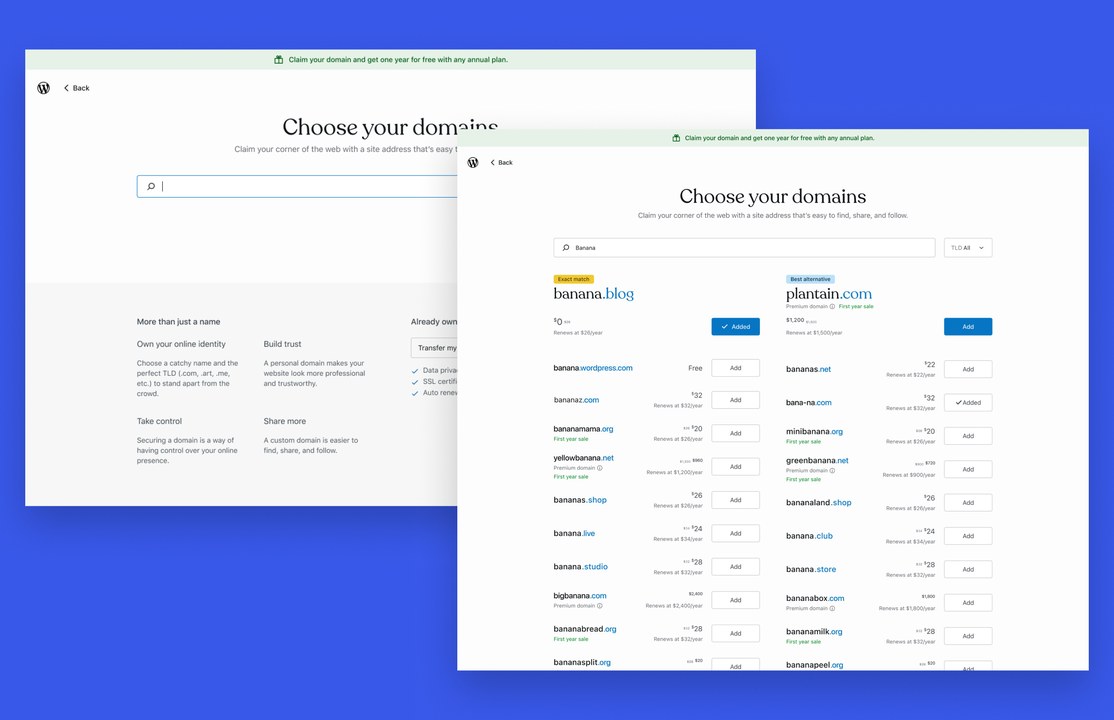Click info icon under greenbanana.net Premium domain
The height and width of the screenshot is (720, 1114).
click(x=833, y=471)
